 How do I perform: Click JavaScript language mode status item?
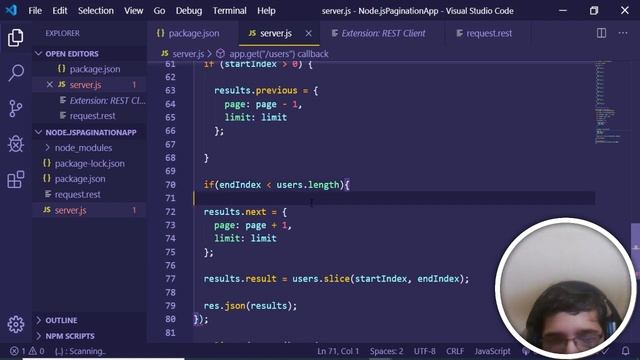pos(492,351)
